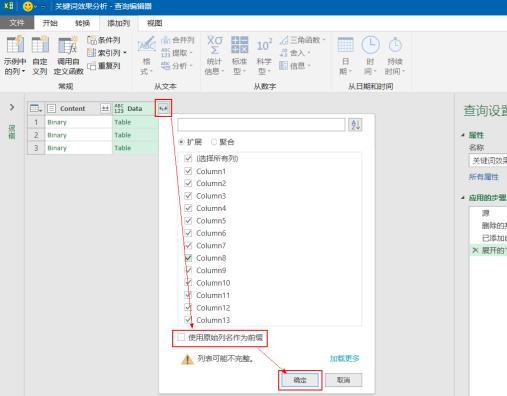Select the Expand (扩展) radio option
Screen dimensions: 507x396
(181, 142)
